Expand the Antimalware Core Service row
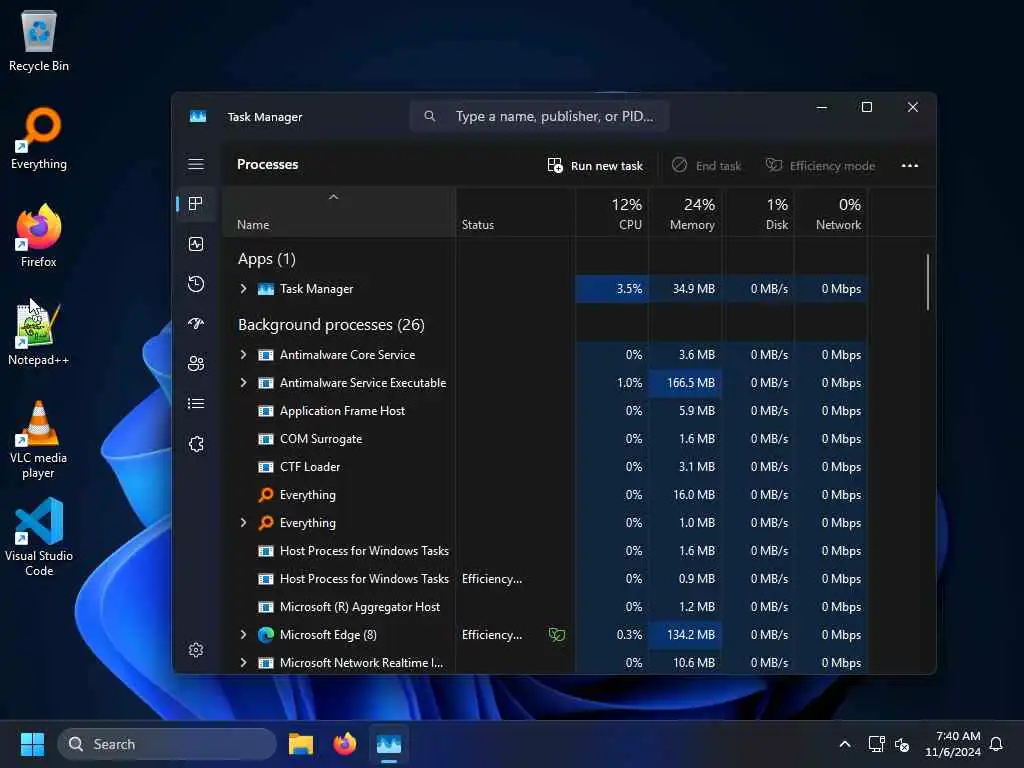This screenshot has height=768, width=1024. coord(243,355)
